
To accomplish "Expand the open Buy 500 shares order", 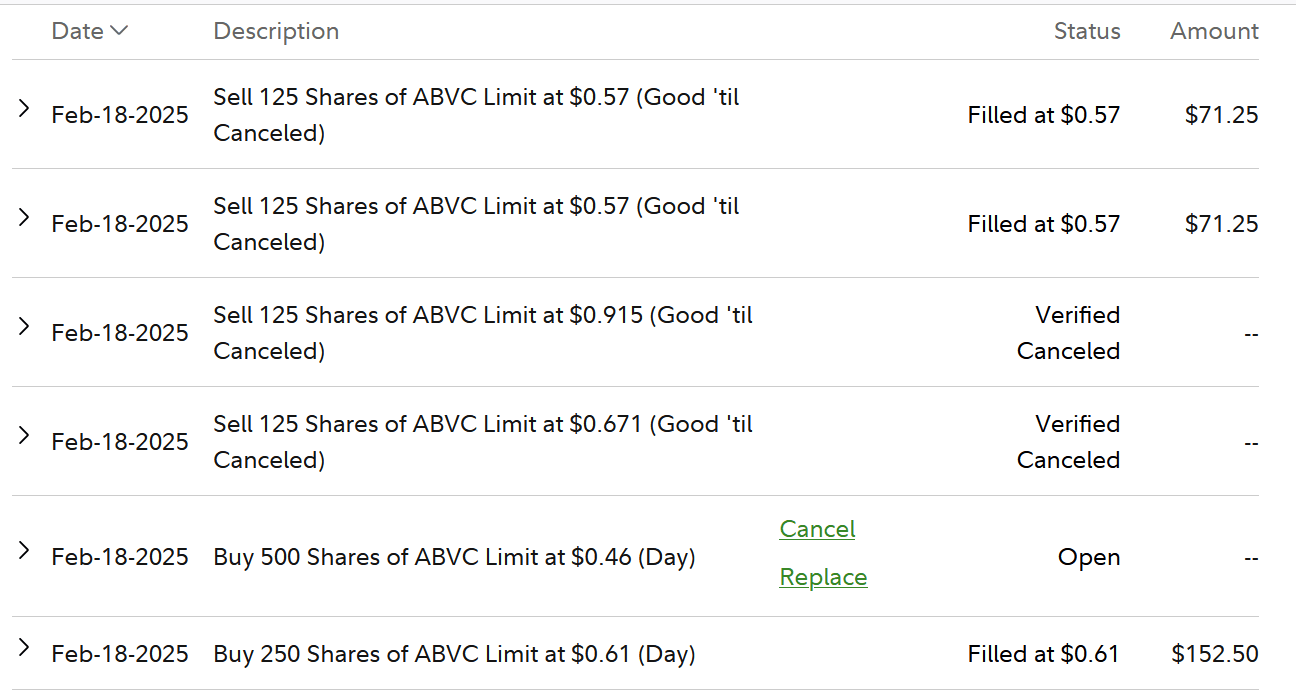I will [24, 551].
